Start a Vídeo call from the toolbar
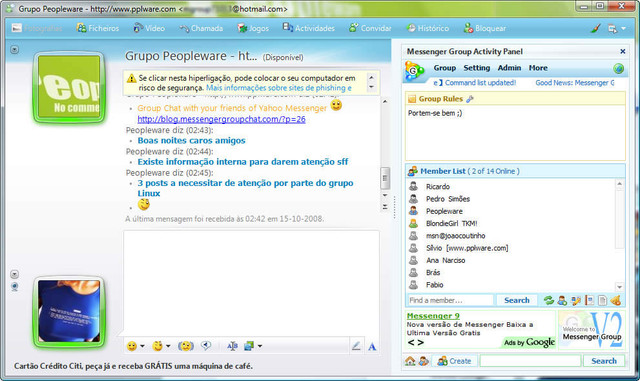The height and width of the screenshot is (381, 640). click(149, 28)
